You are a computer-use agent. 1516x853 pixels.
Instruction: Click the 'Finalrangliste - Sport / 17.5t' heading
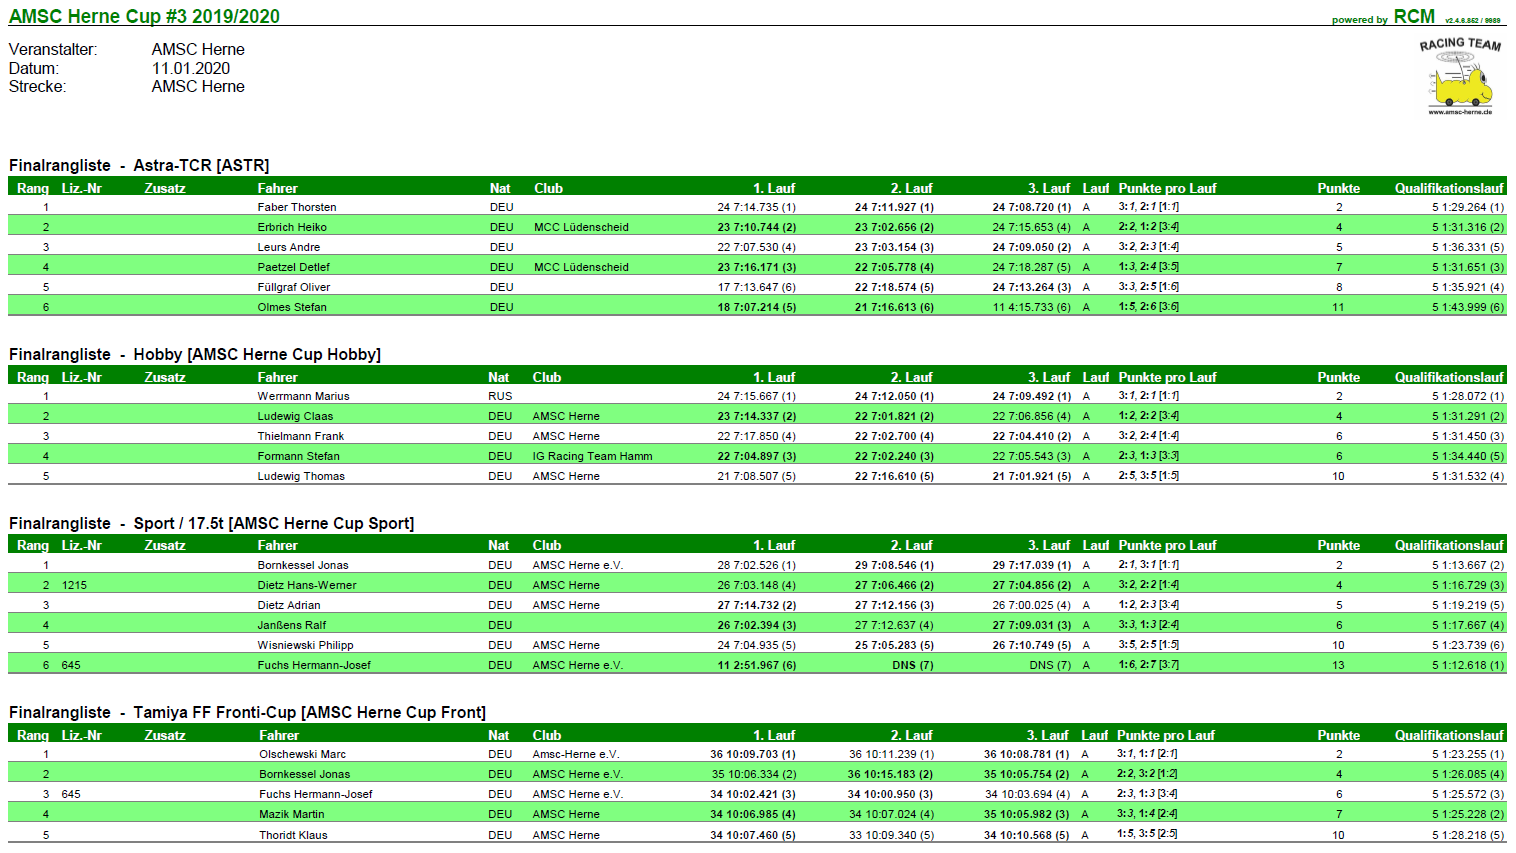point(211,523)
